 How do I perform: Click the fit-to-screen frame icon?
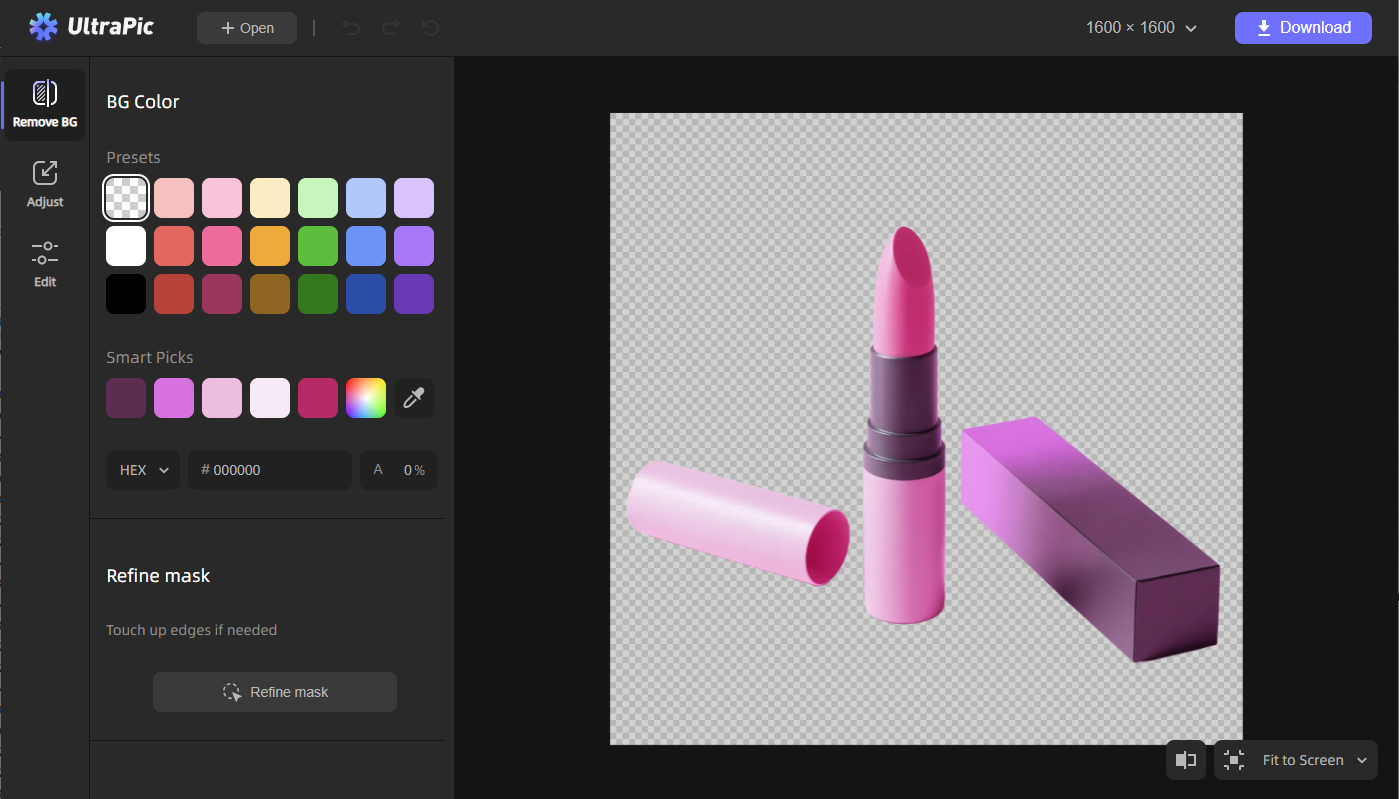tap(1234, 760)
